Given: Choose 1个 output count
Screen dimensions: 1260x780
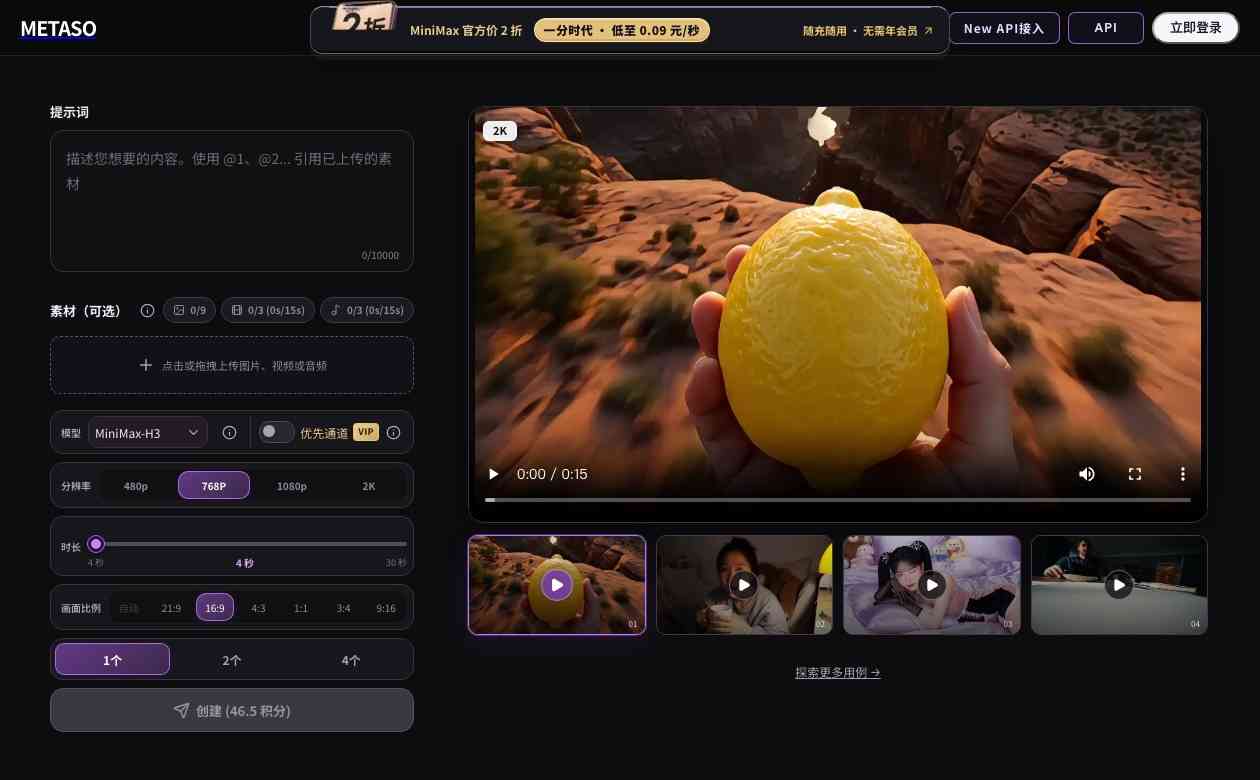Looking at the screenshot, I should 112,660.
